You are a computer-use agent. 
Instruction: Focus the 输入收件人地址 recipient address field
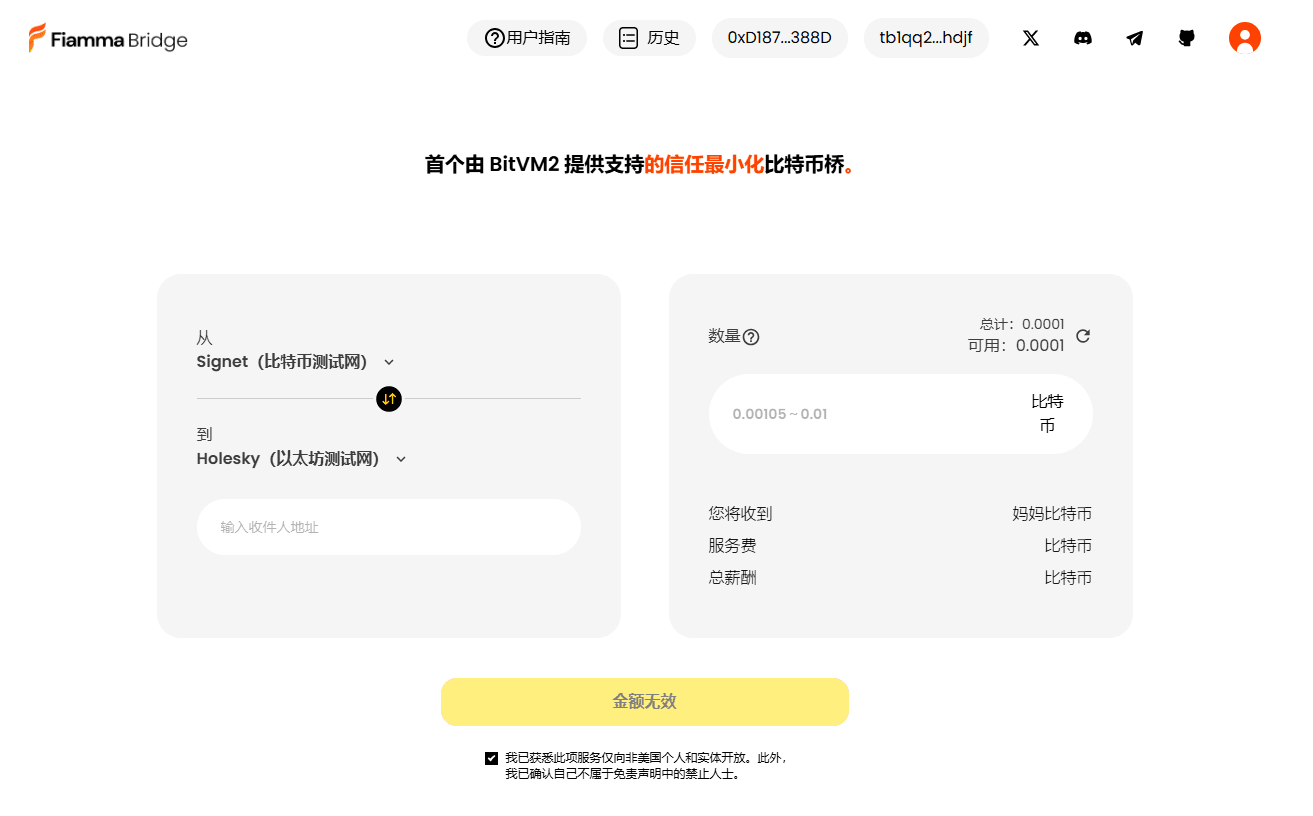click(x=389, y=527)
